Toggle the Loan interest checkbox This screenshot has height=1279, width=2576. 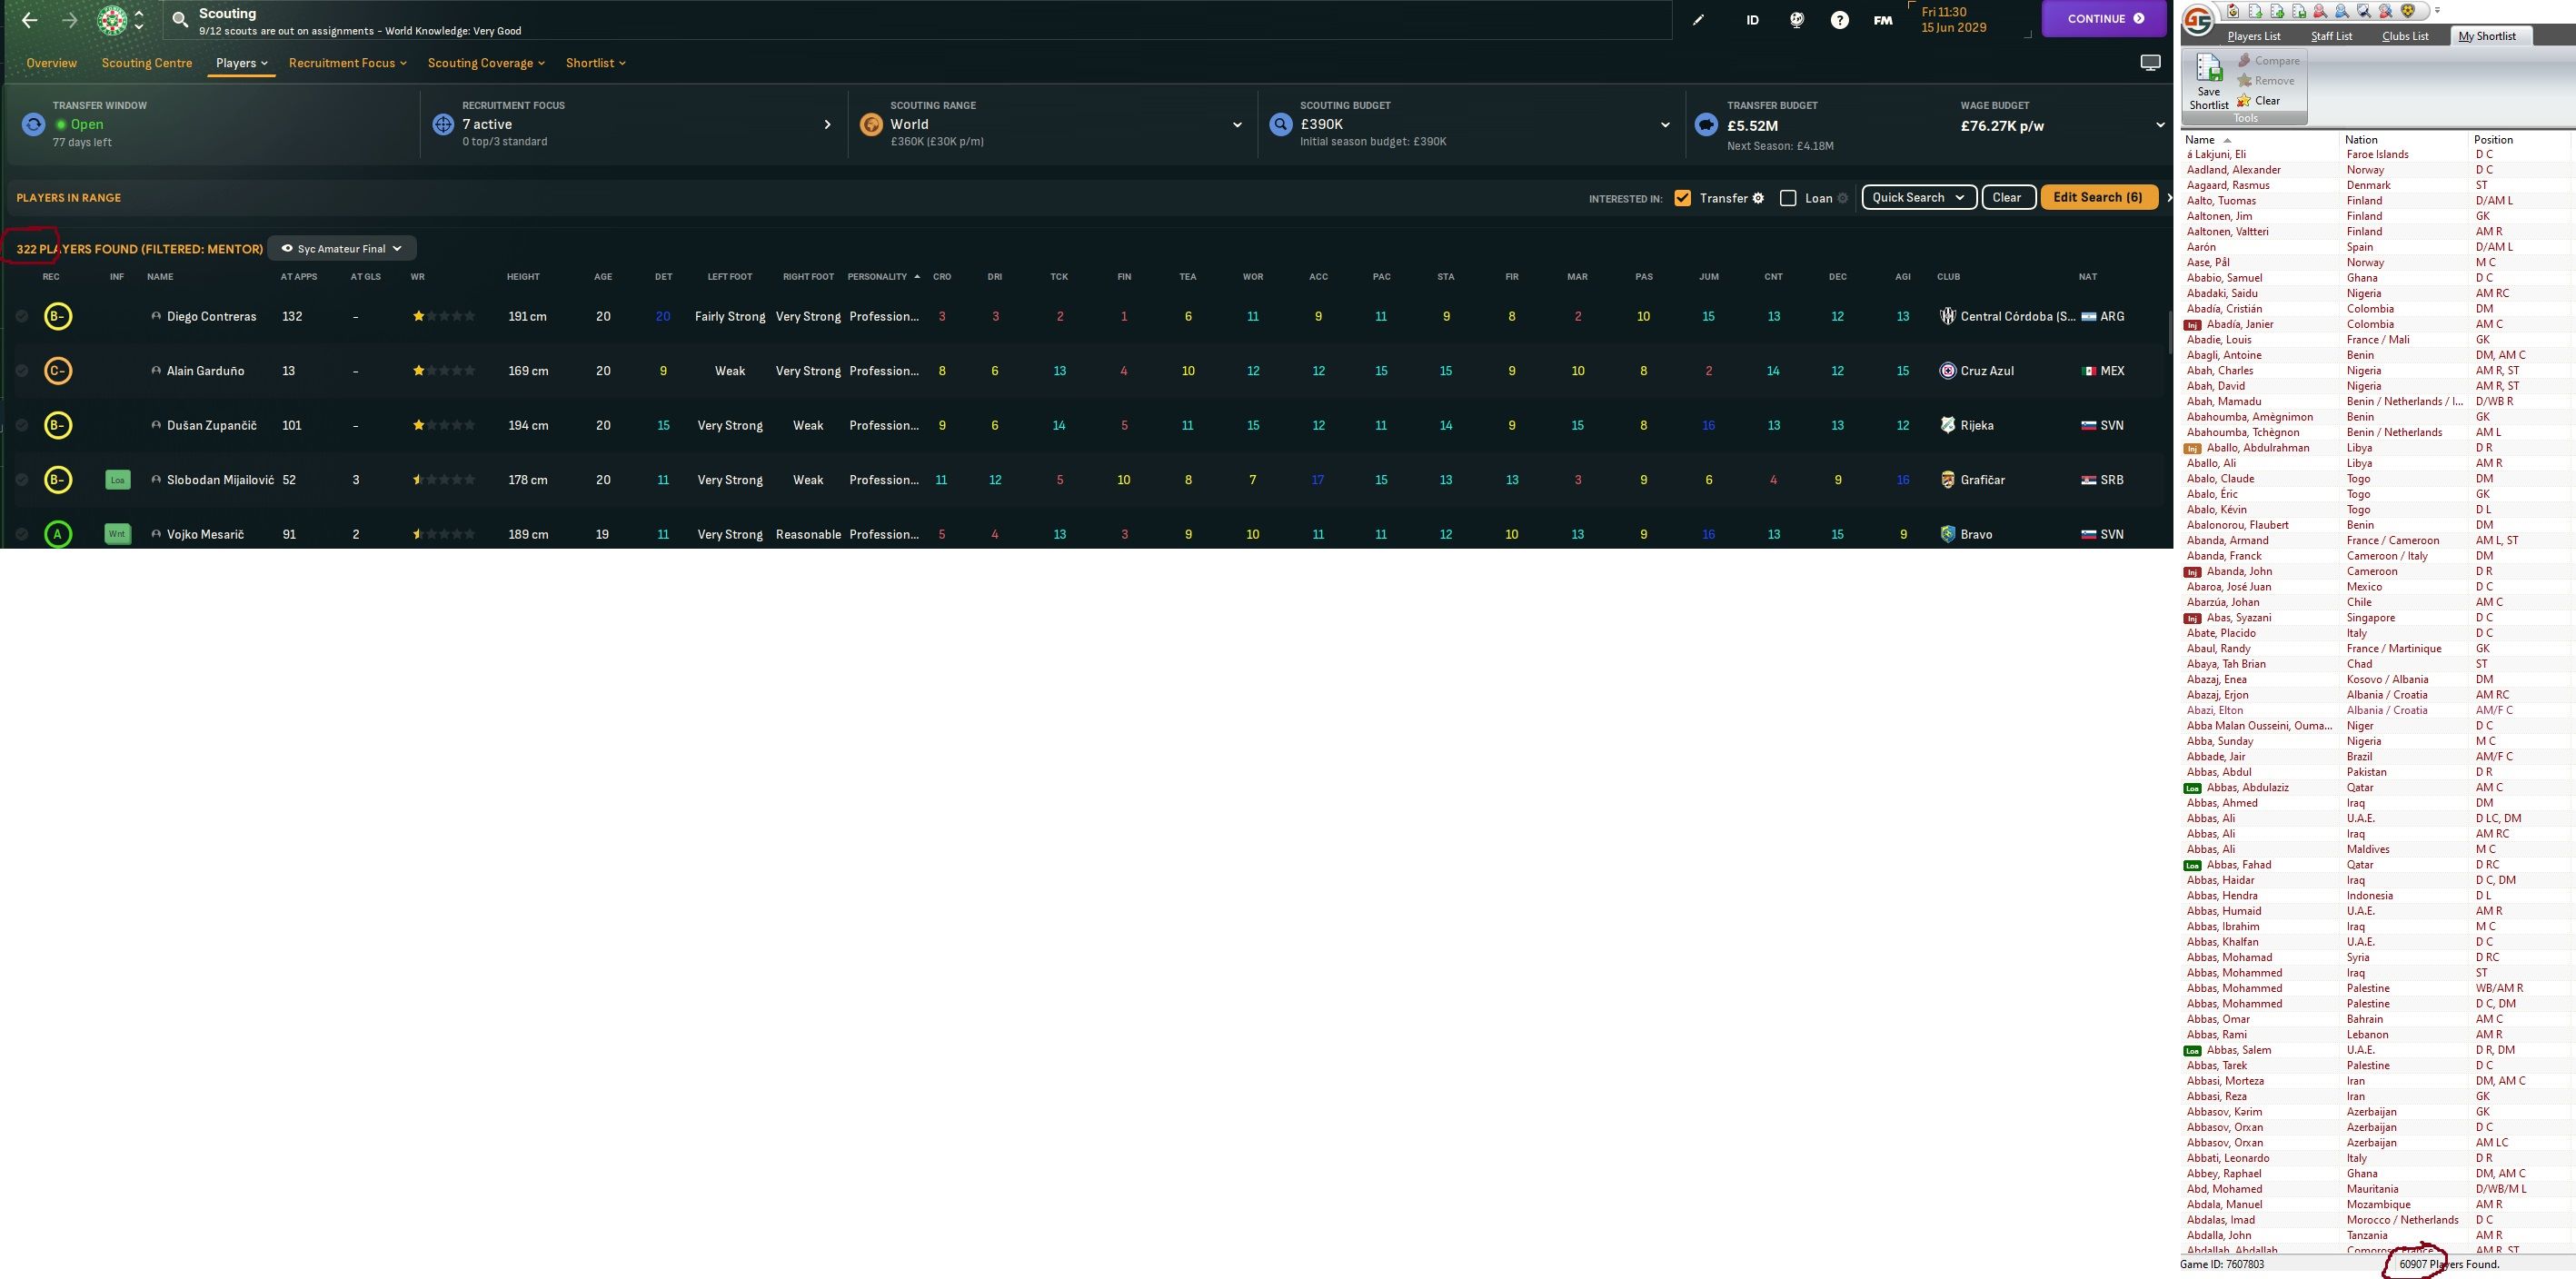[1788, 198]
